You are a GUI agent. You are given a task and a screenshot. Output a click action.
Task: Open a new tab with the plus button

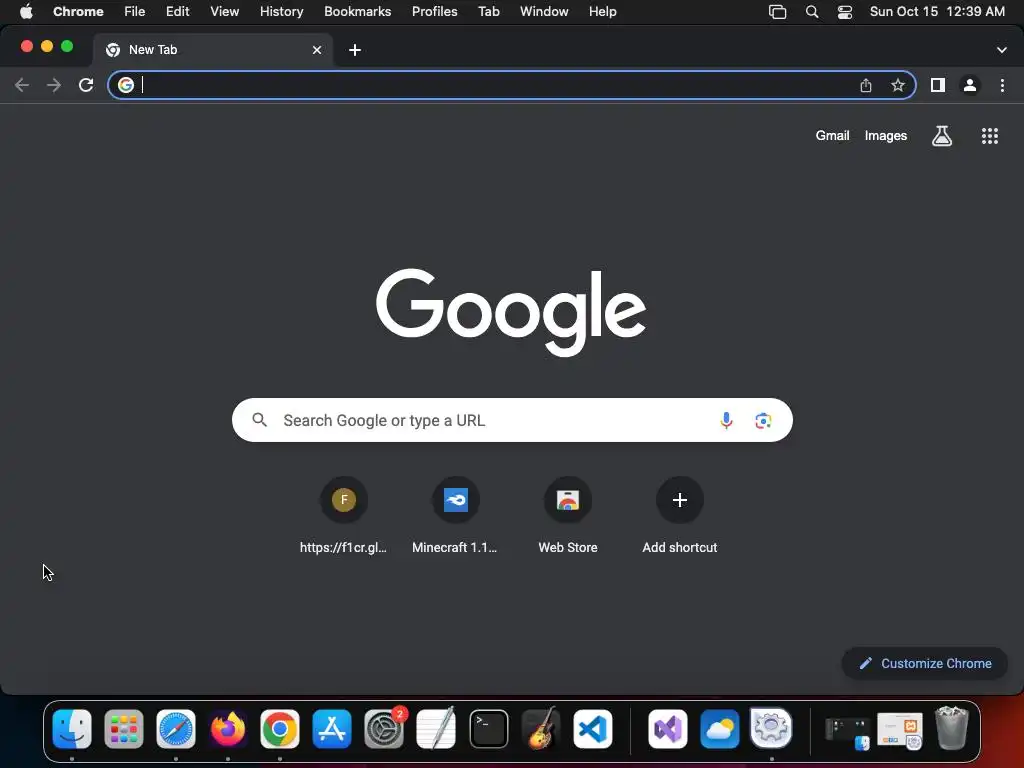tap(355, 50)
